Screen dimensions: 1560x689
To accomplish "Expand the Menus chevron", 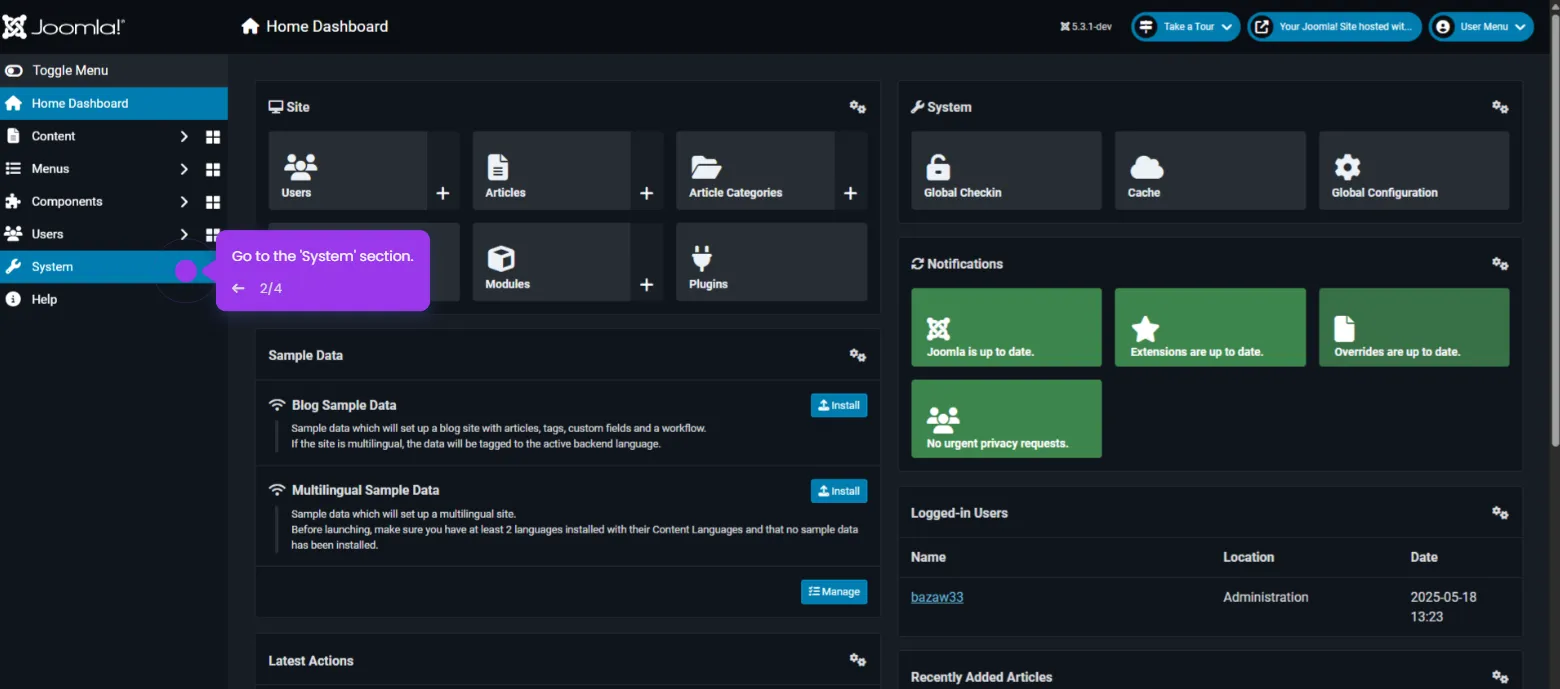I will [x=184, y=169].
